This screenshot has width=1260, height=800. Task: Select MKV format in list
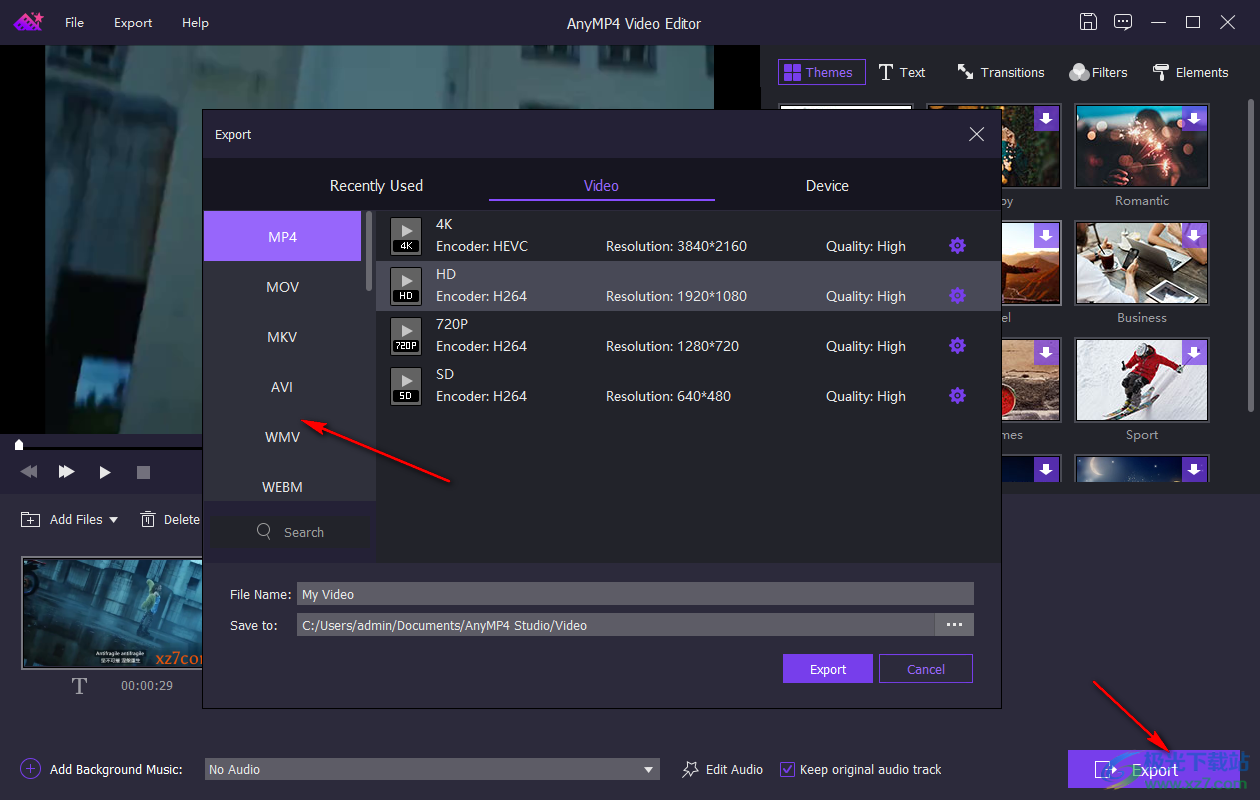point(282,337)
